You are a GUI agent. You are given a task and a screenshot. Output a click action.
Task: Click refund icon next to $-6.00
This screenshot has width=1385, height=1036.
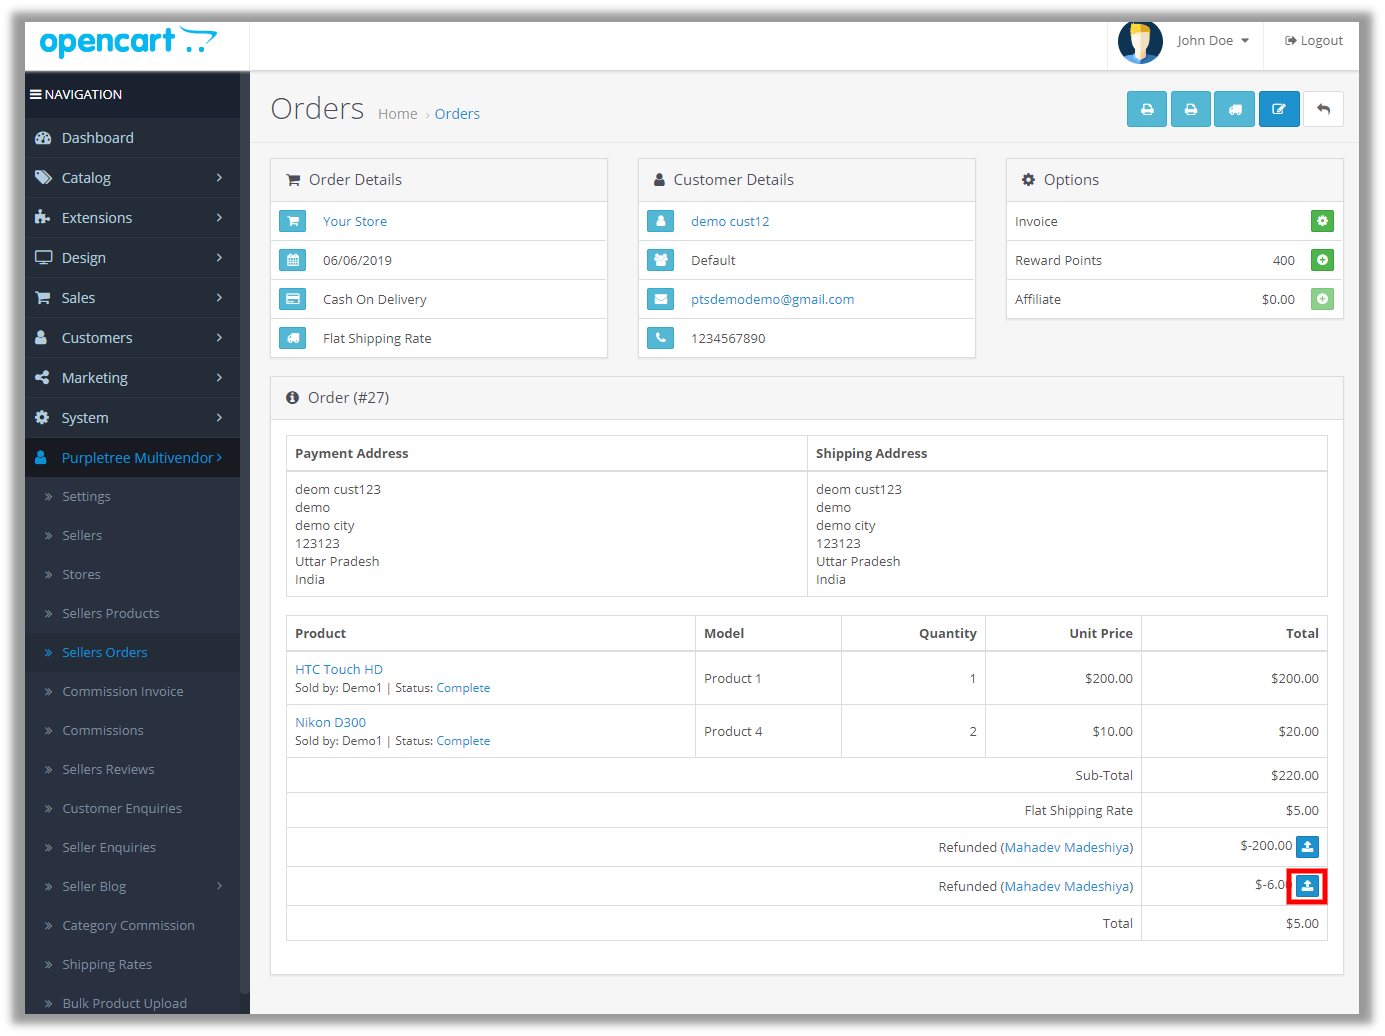click(x=1307, y=886)
